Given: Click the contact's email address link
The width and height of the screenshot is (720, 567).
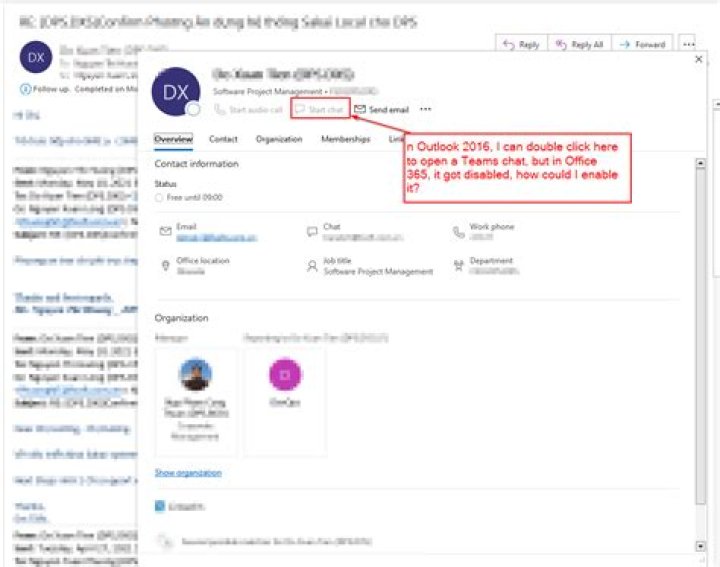Looking at the screenshot, I should pyautogui.click(x=216, y=238).
